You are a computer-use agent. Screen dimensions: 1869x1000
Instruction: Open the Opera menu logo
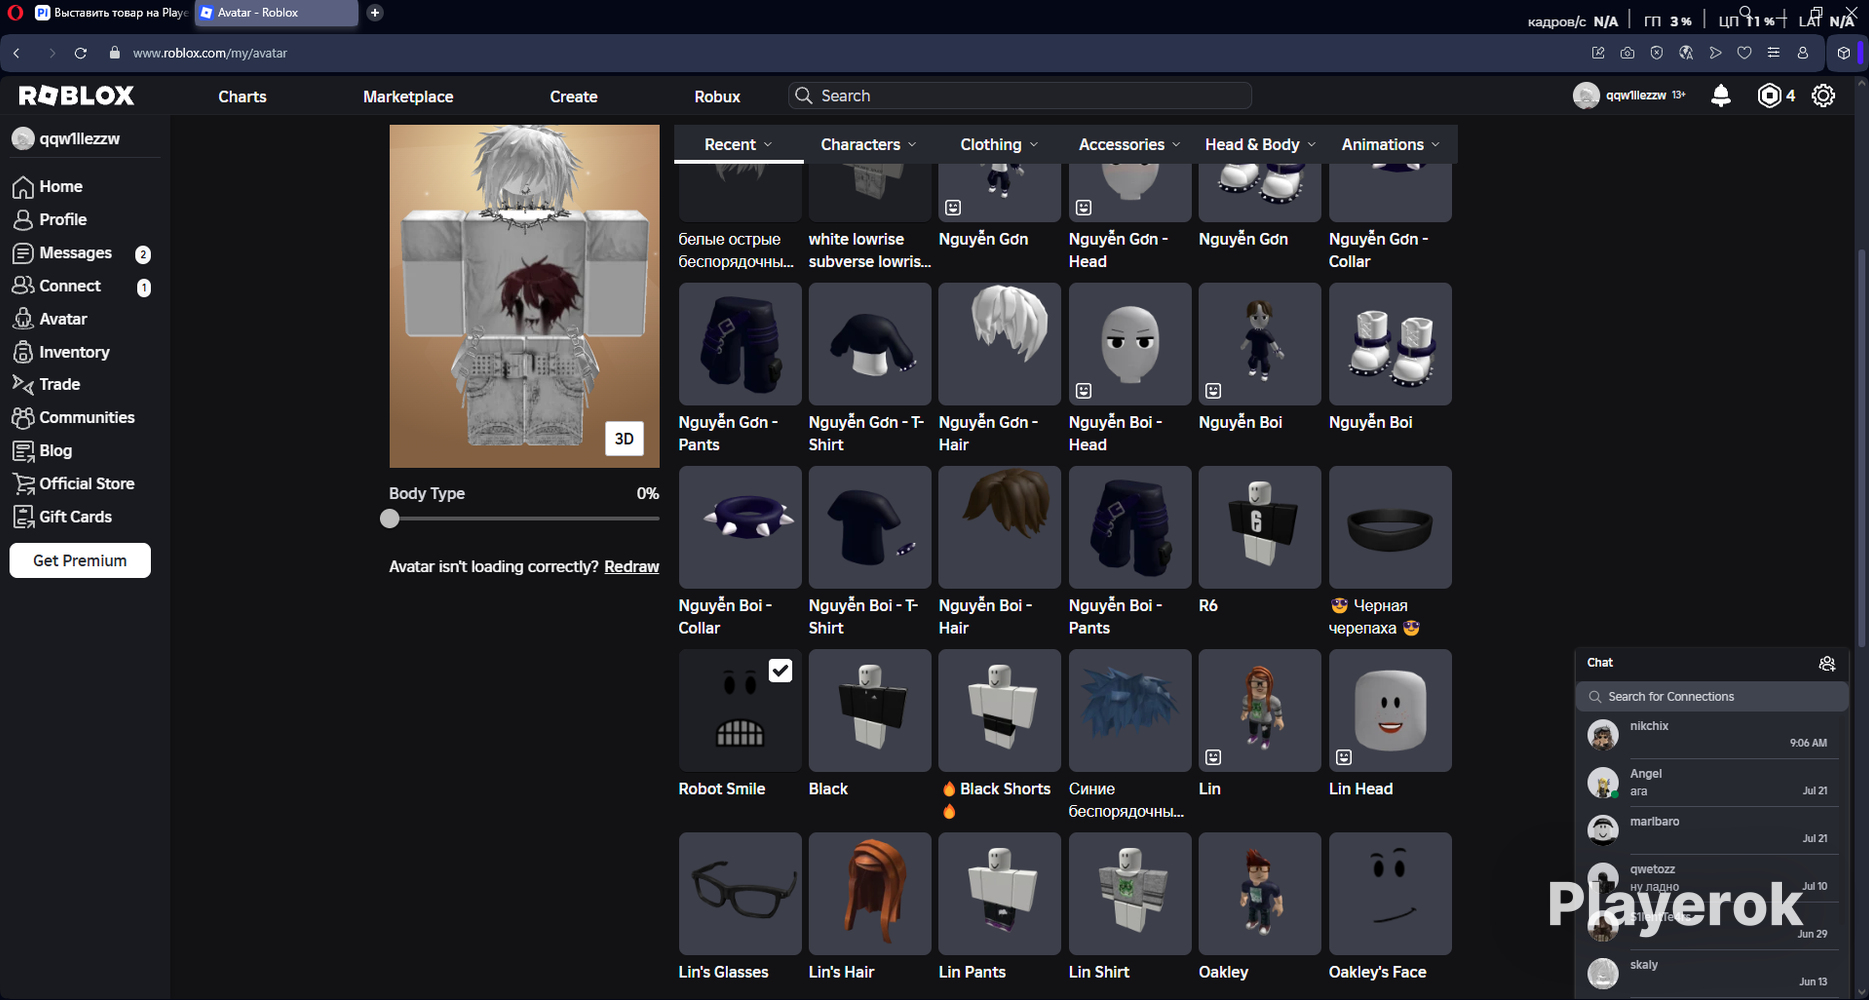pos(15,13)
